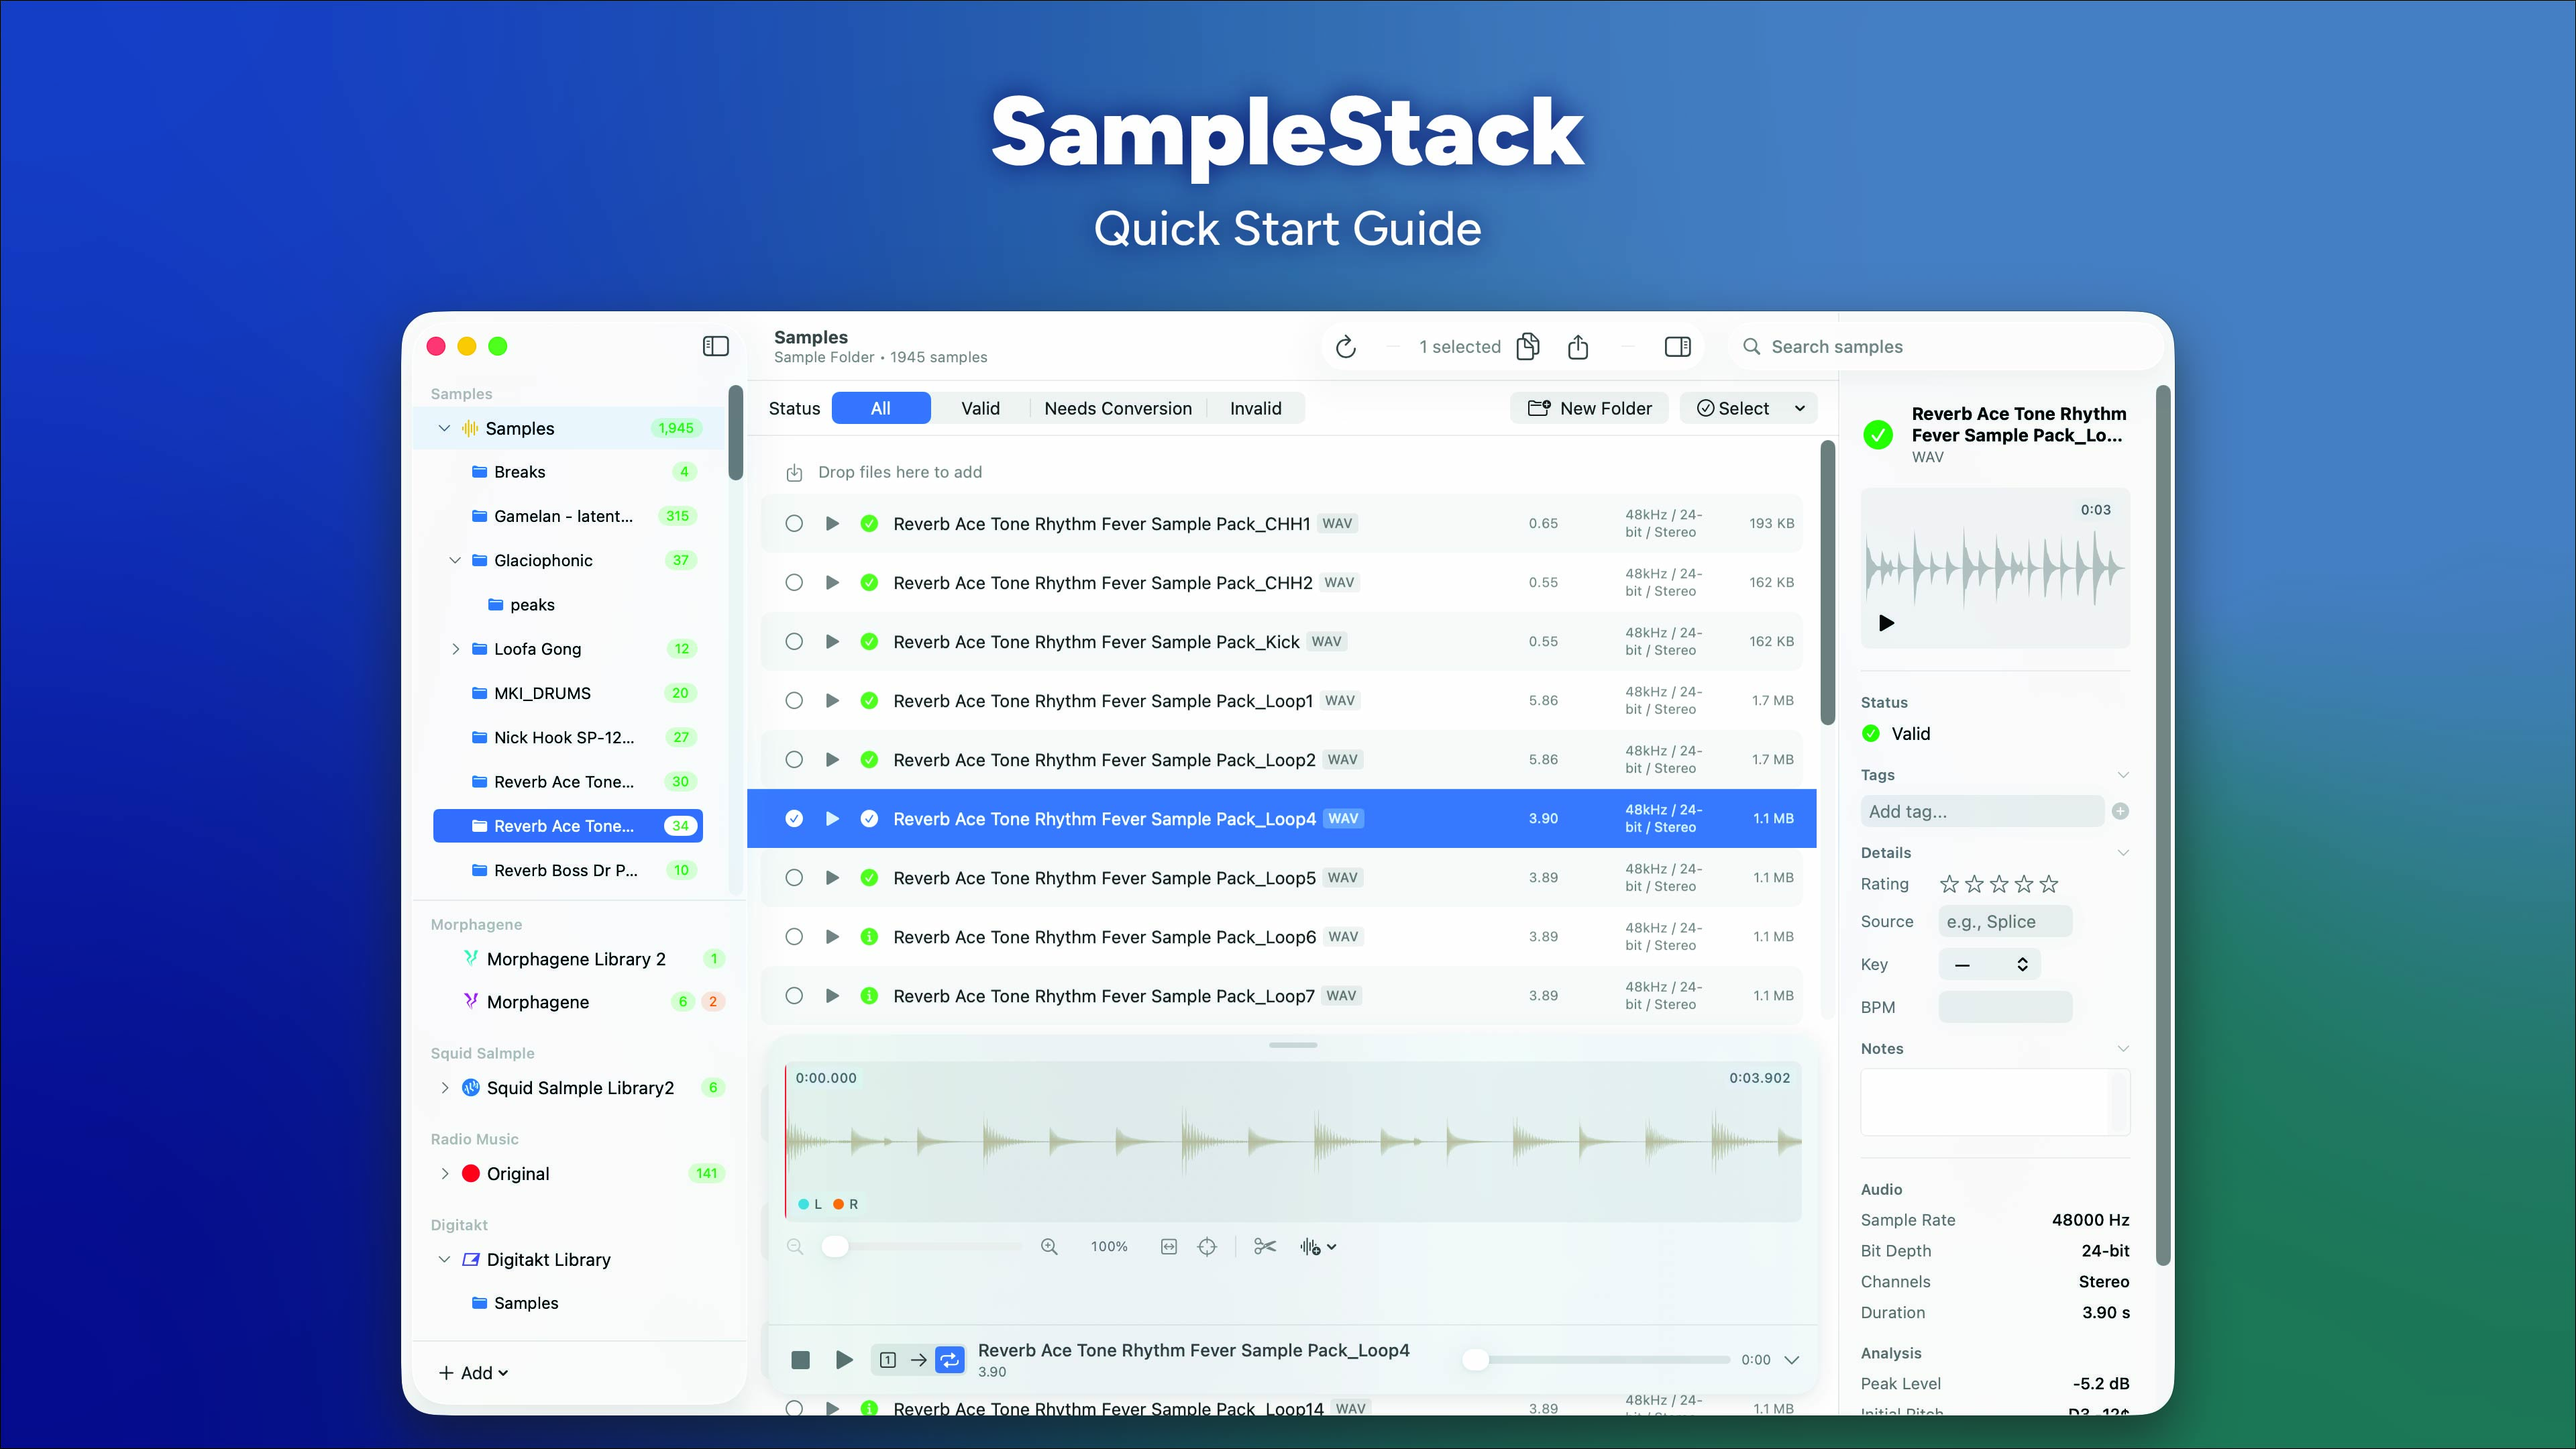
Task: Click the Search samples field
Action: click(x=1900, y=347)
